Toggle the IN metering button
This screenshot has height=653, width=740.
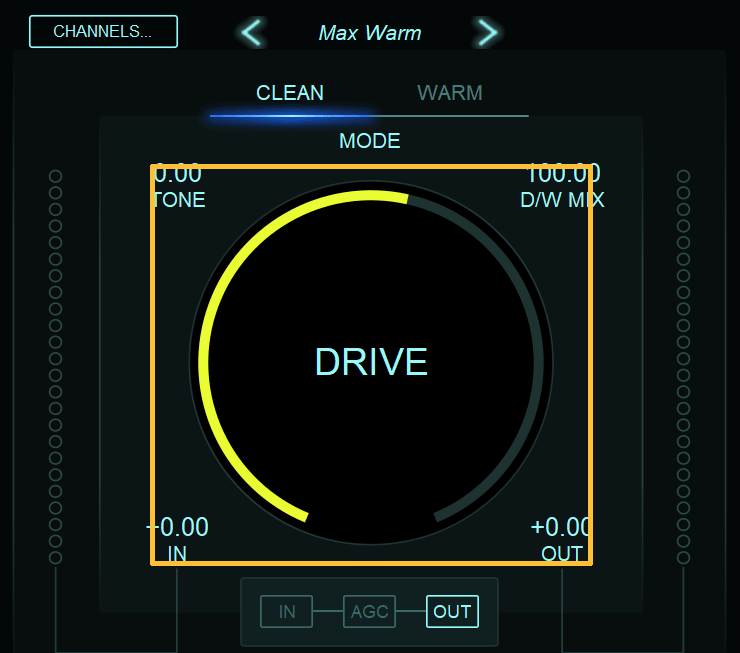click(x=286, y=611)
